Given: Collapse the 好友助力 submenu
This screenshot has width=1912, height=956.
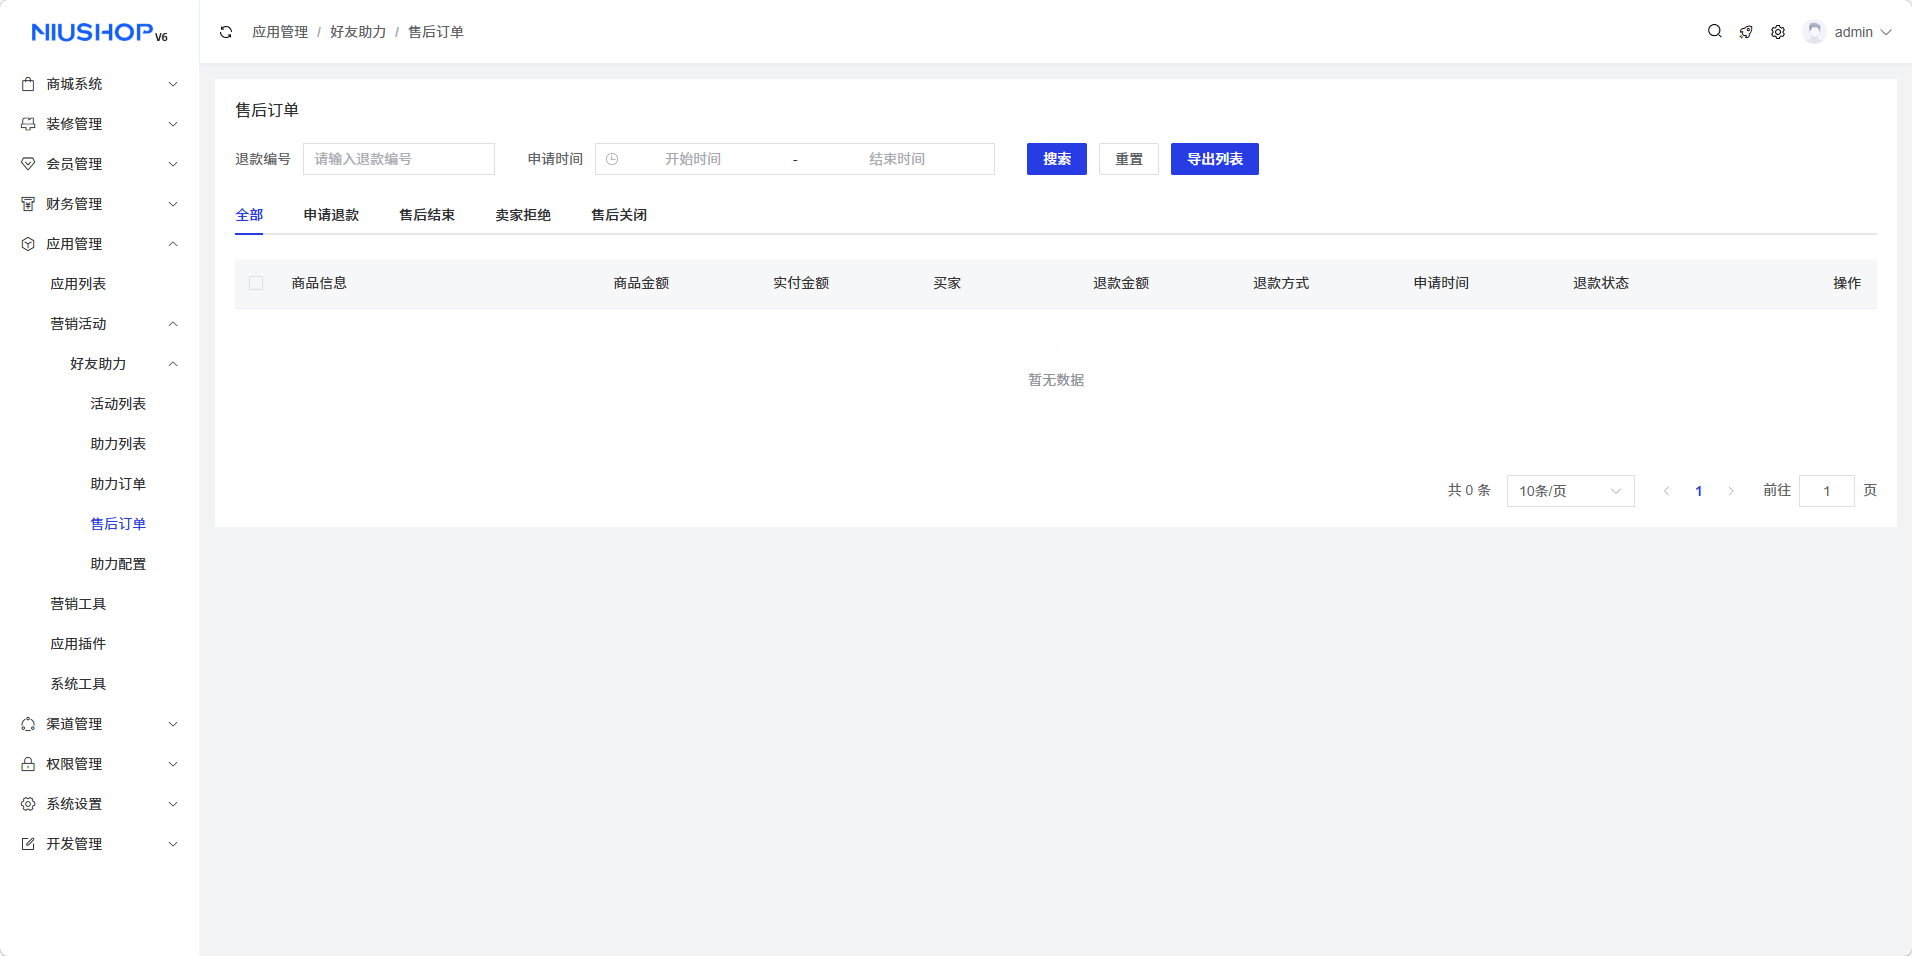Looking at the screenshot, I should click(x=173, y=364).
